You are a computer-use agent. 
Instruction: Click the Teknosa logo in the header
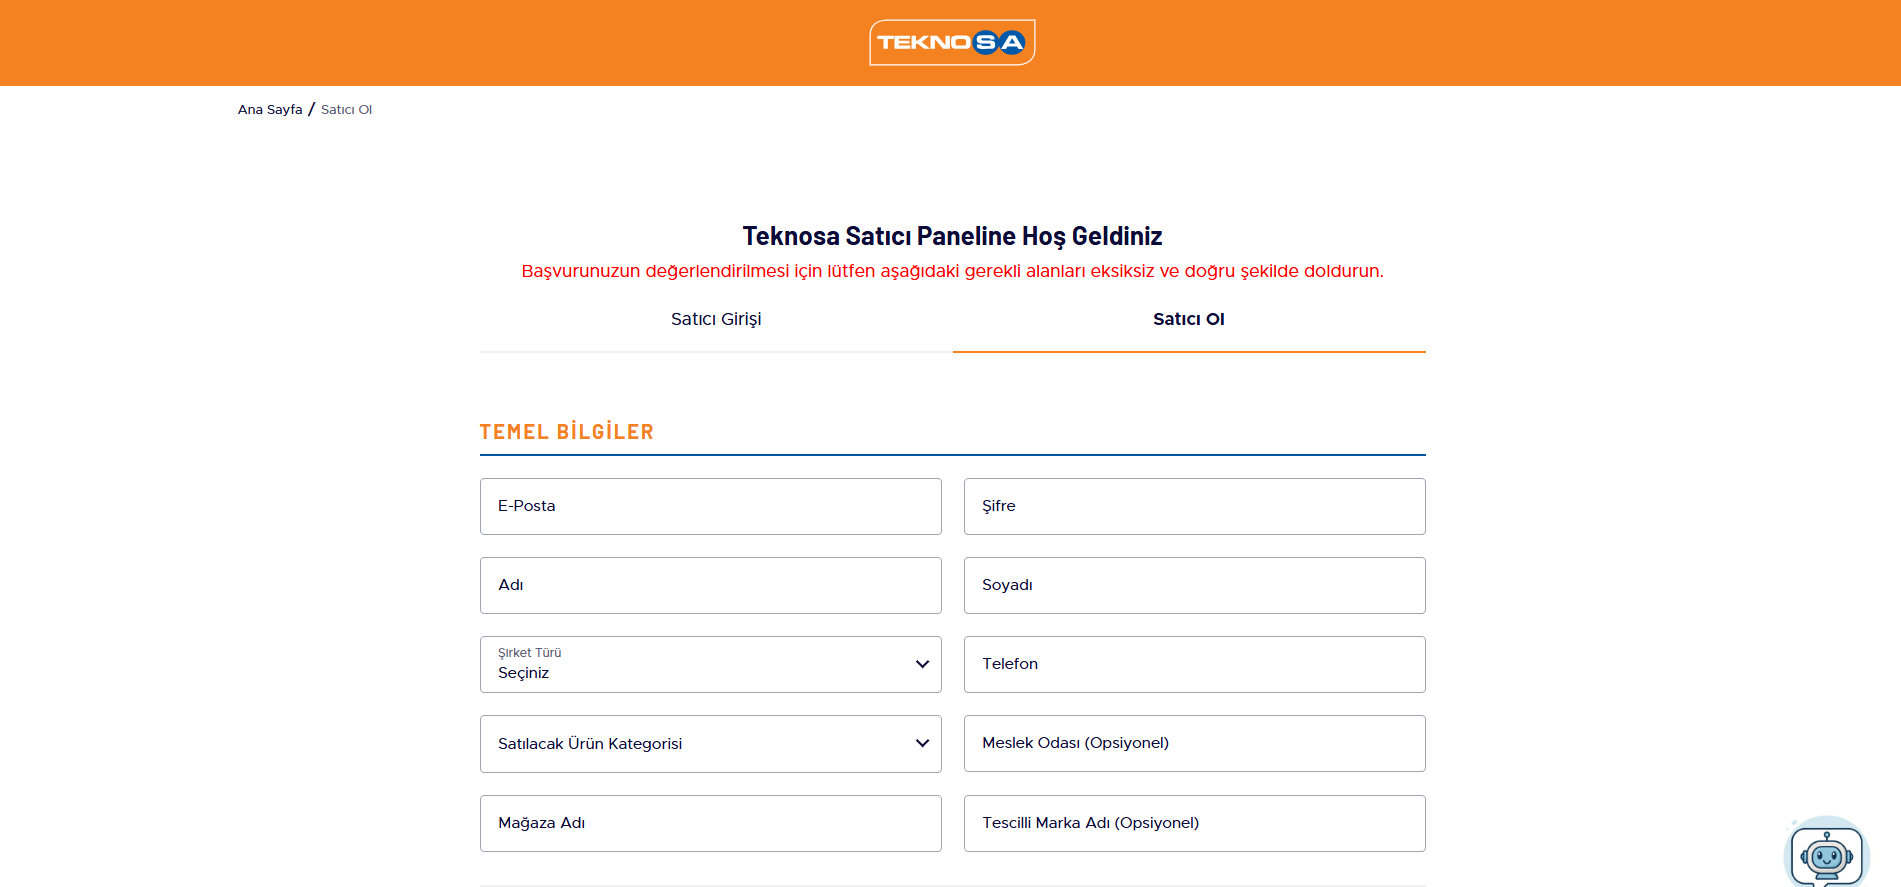951,42
